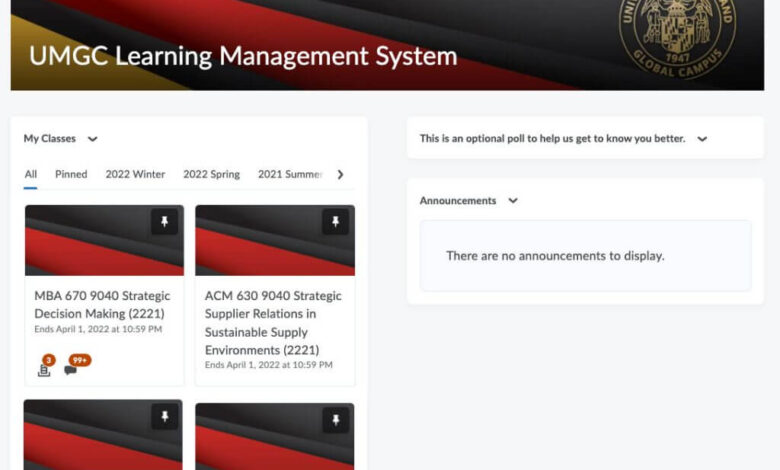Screen dimensions: 780x470
Task: Open the assignments icon with badge 3
Action: [45, 367]
